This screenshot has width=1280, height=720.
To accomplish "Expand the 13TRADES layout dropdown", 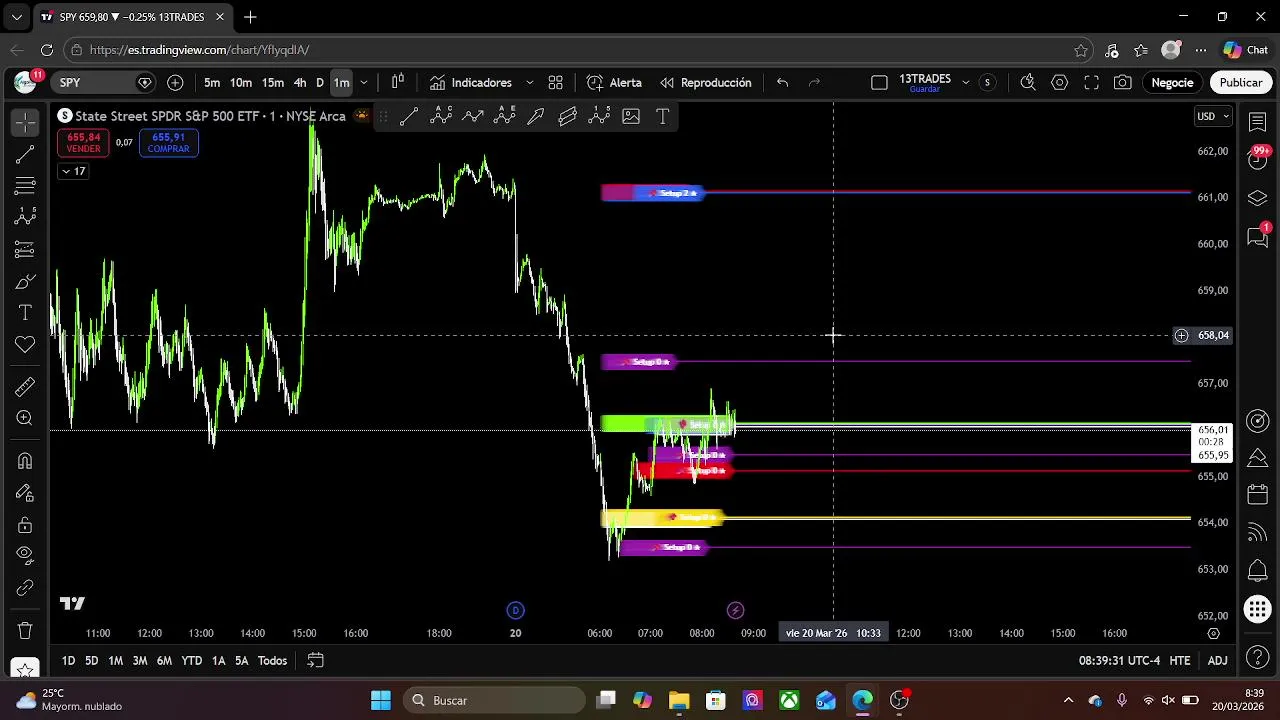I will 965,82.
